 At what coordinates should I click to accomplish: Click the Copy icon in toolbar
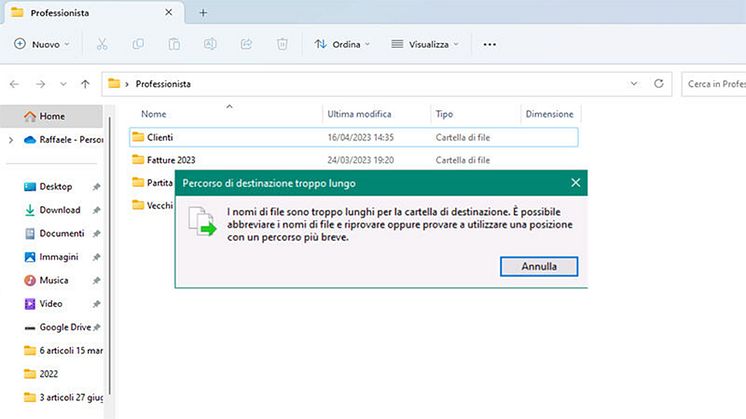tap(138, 44)
